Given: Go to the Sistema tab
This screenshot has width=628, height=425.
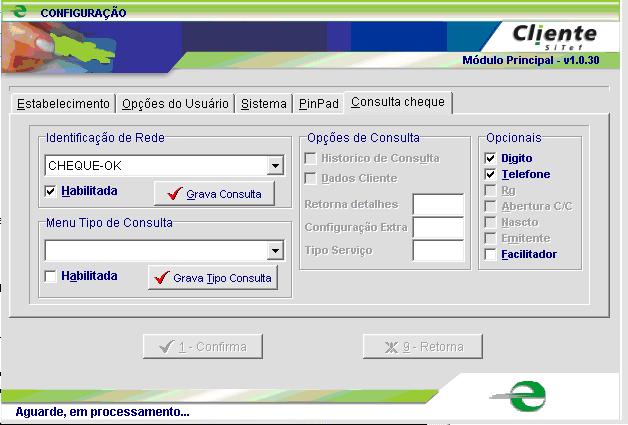Looking at the screenshot, I should (x=264, y=104).
